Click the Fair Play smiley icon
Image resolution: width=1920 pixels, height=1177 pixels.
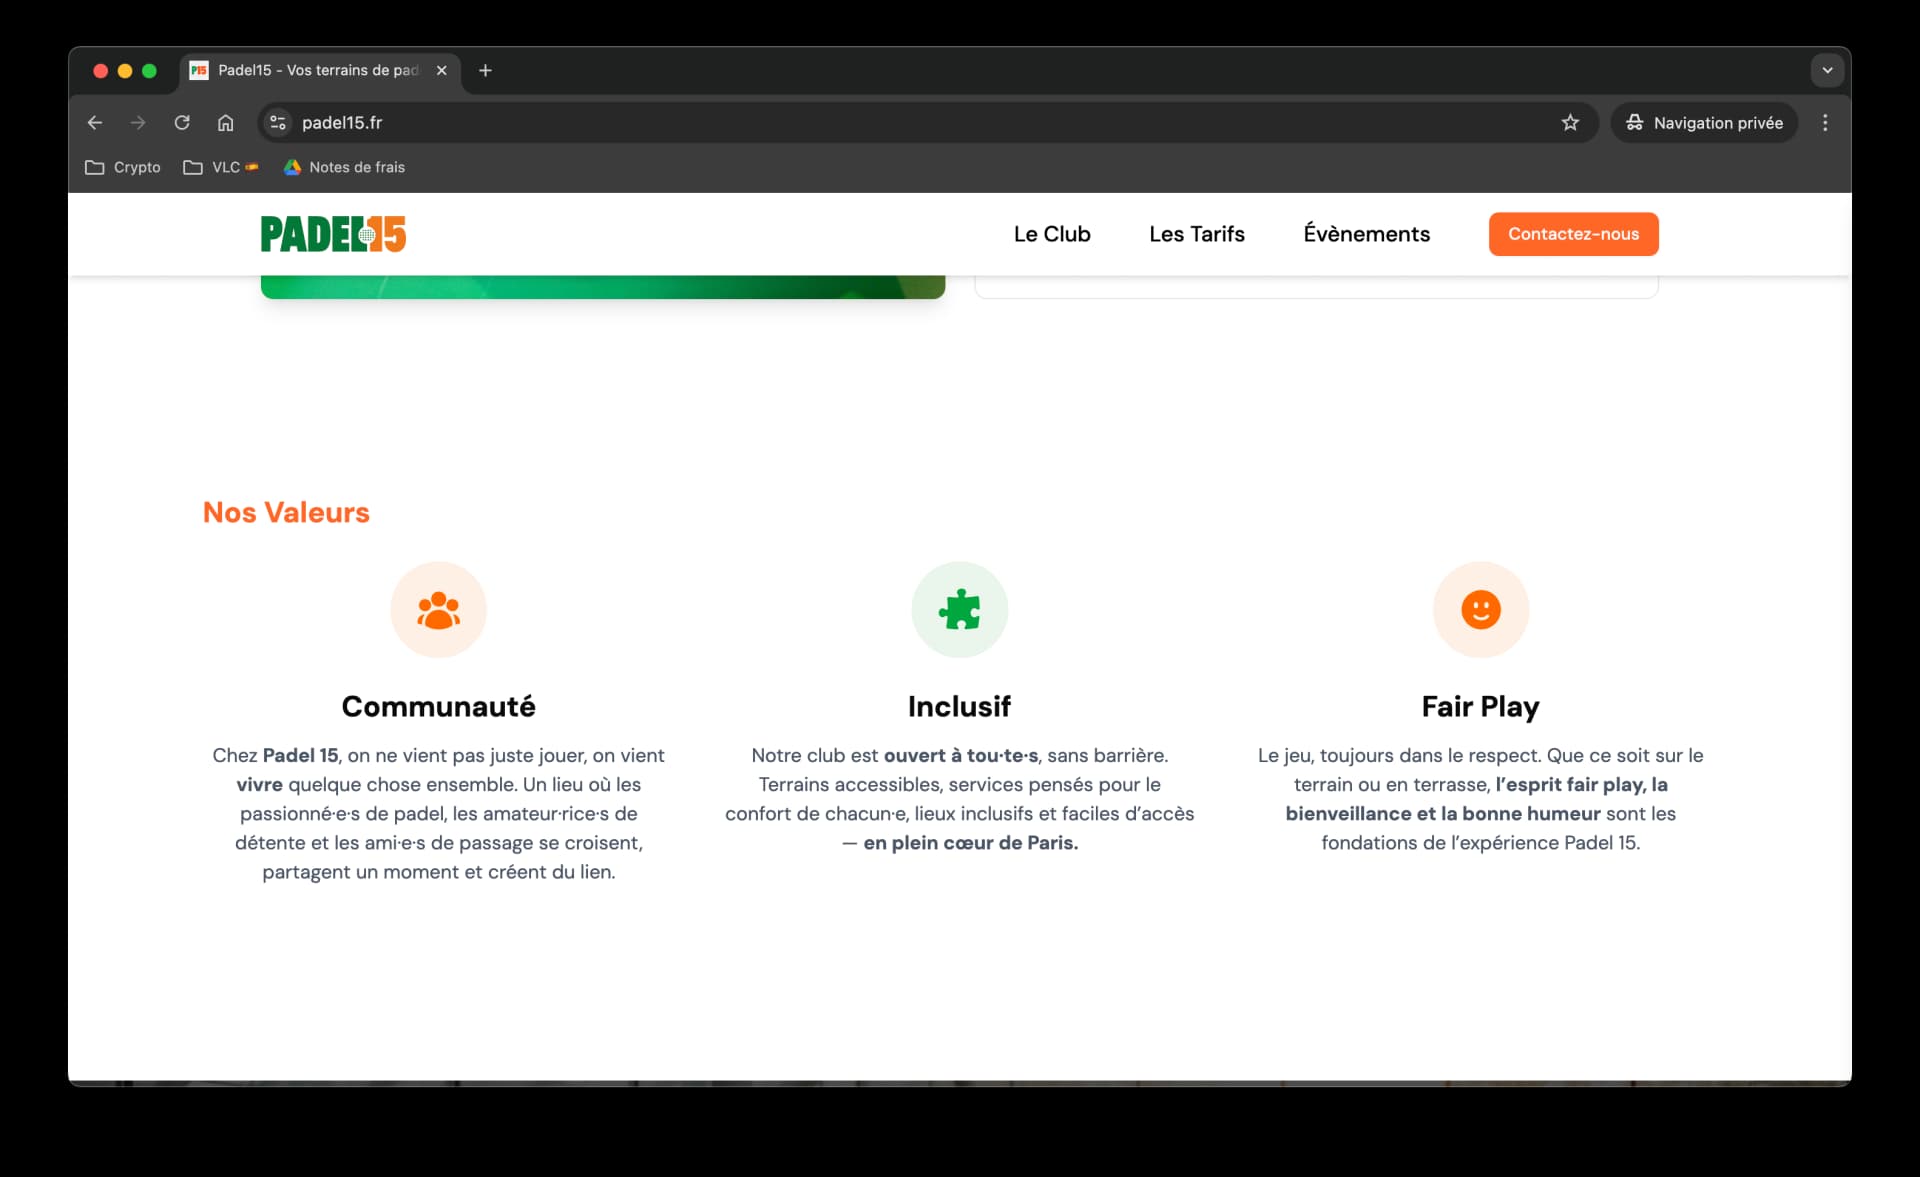pos(1480,610)
